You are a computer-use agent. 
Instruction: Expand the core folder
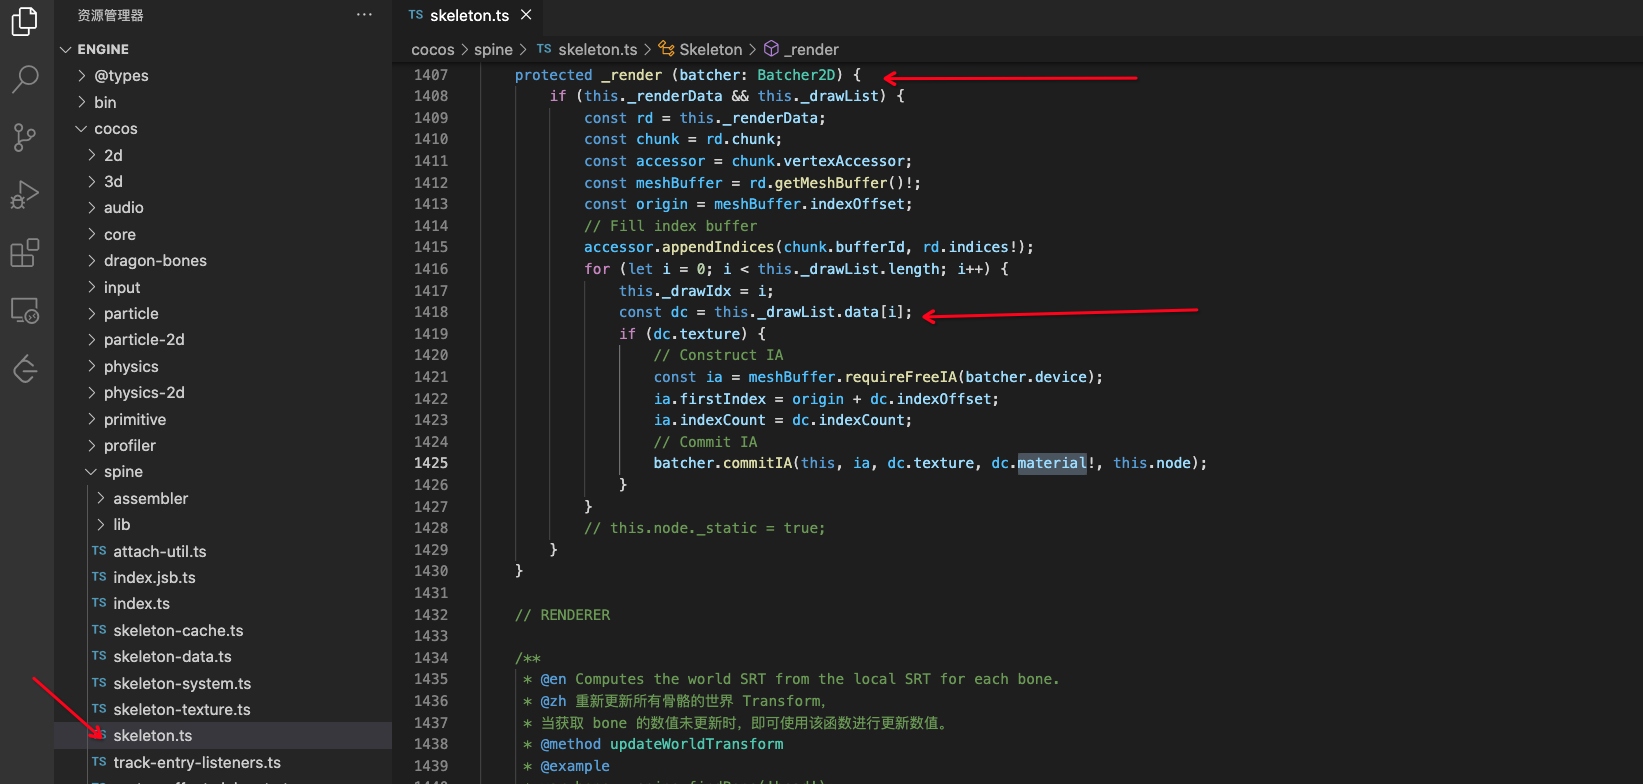[92, 234]
